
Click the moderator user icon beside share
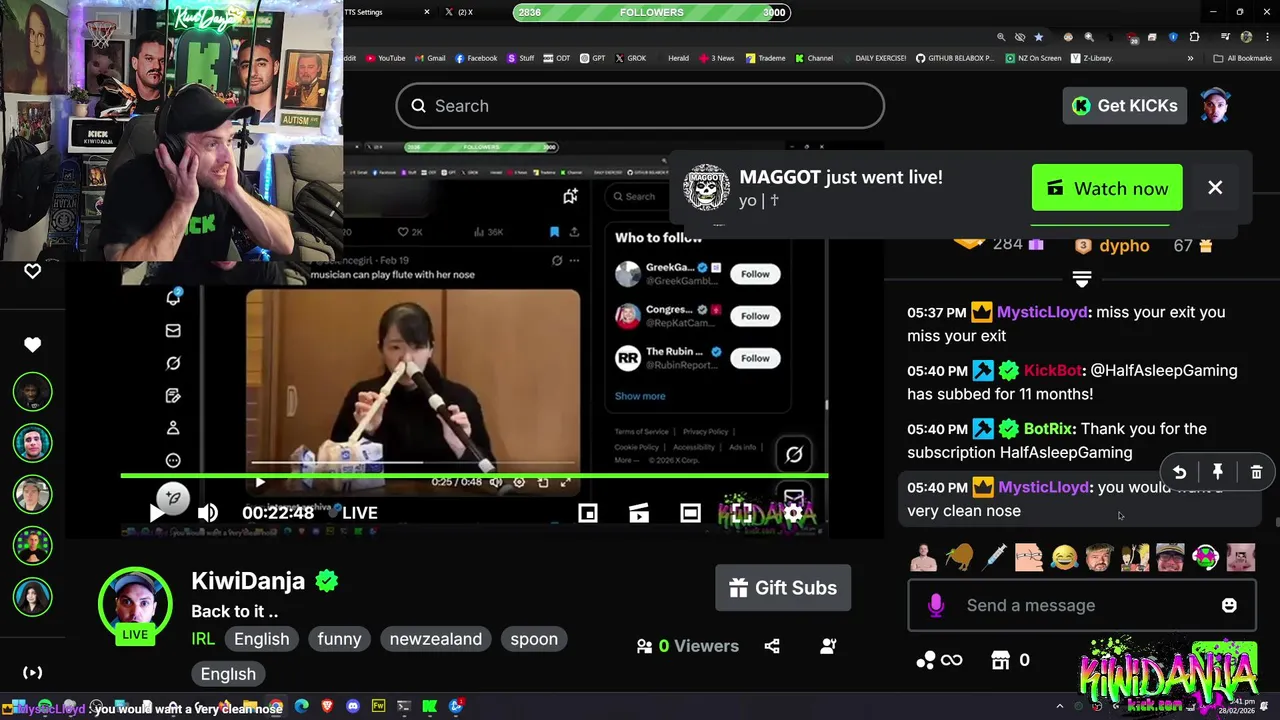(828, 646)
